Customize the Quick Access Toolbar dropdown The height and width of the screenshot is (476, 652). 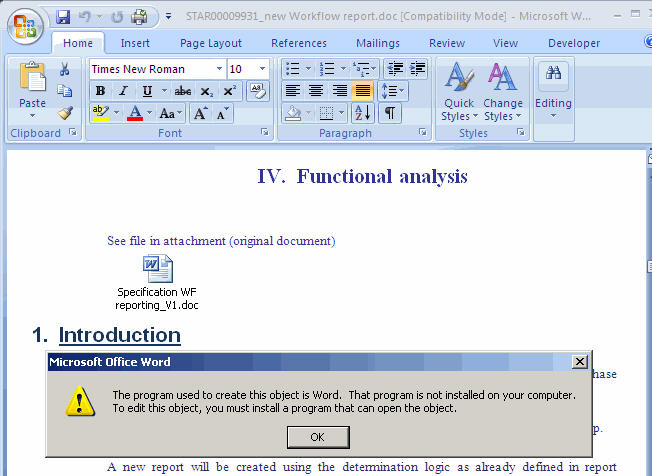pos(168,17)
